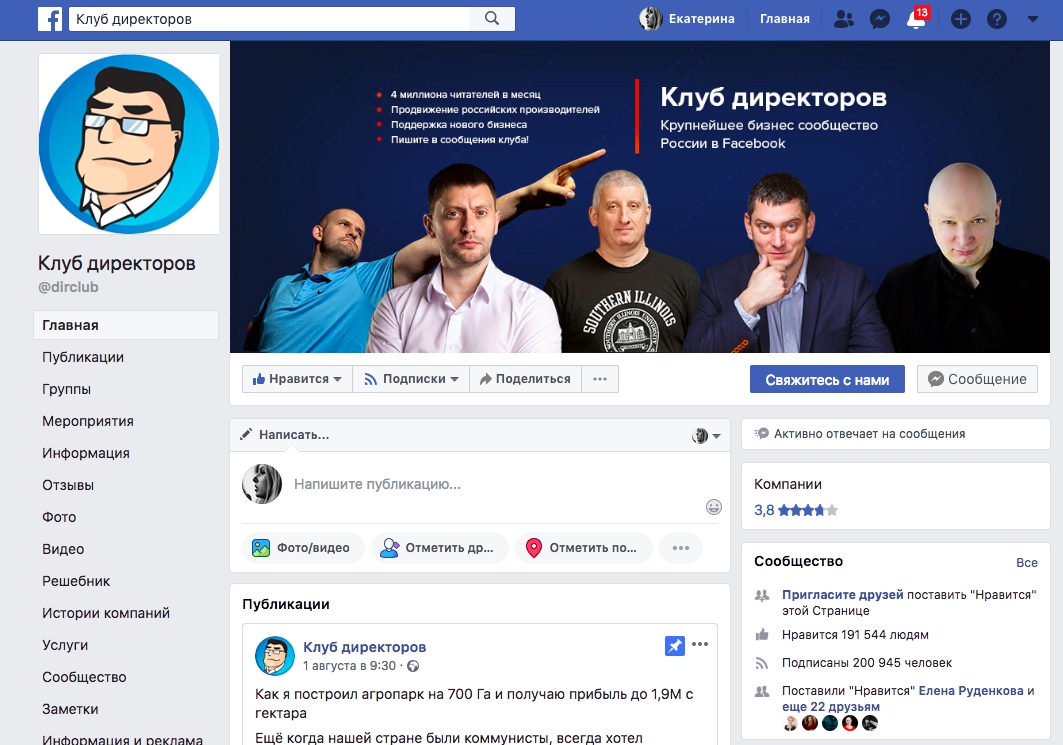
Task: Click the globe public audience icon on post
Action: tap(413, 666)
